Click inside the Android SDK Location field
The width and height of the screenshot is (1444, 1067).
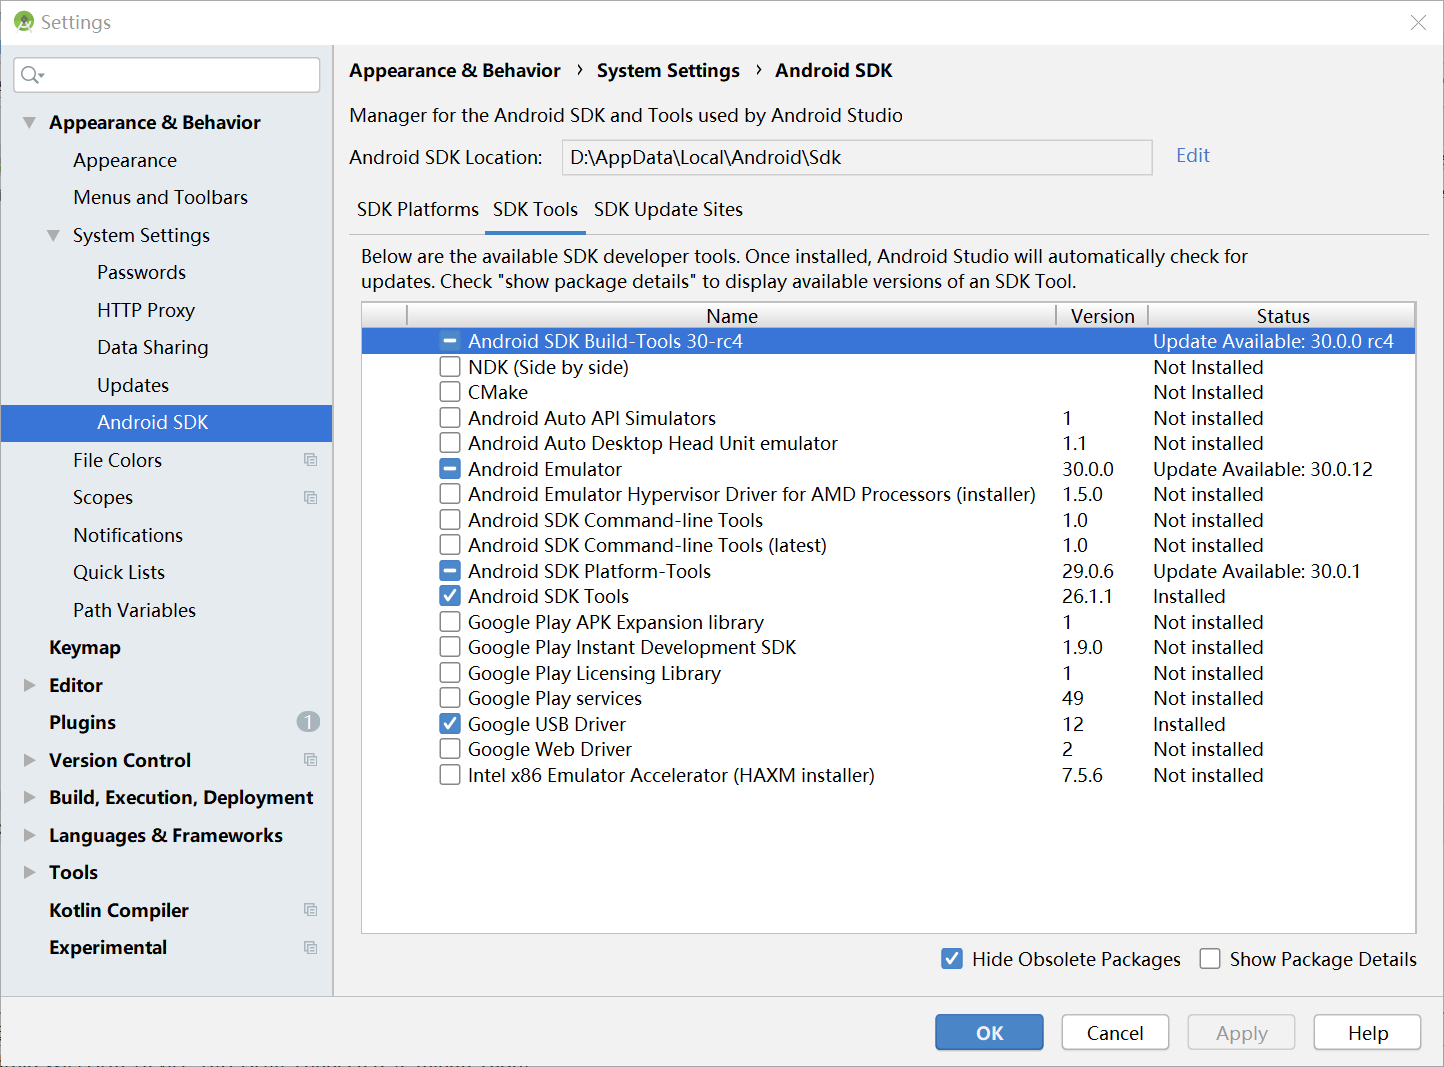[x=857, y=157]
